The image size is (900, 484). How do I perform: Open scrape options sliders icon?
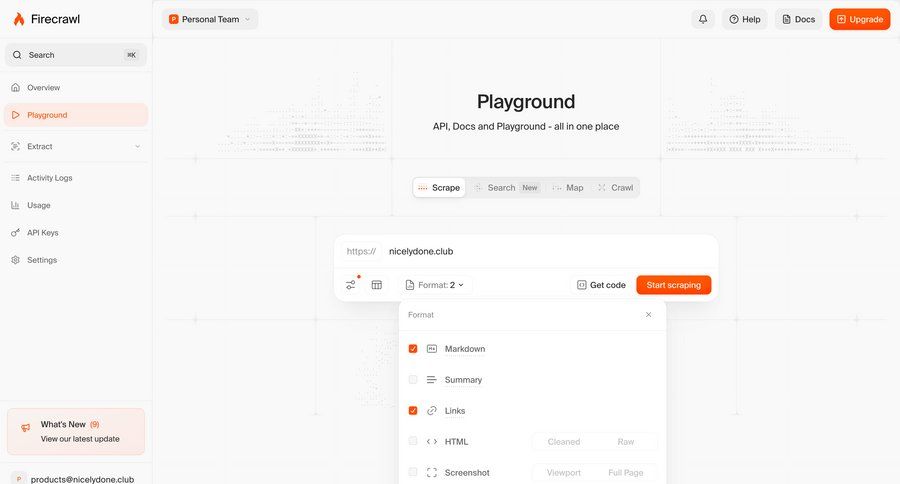[x=351, y=285]
